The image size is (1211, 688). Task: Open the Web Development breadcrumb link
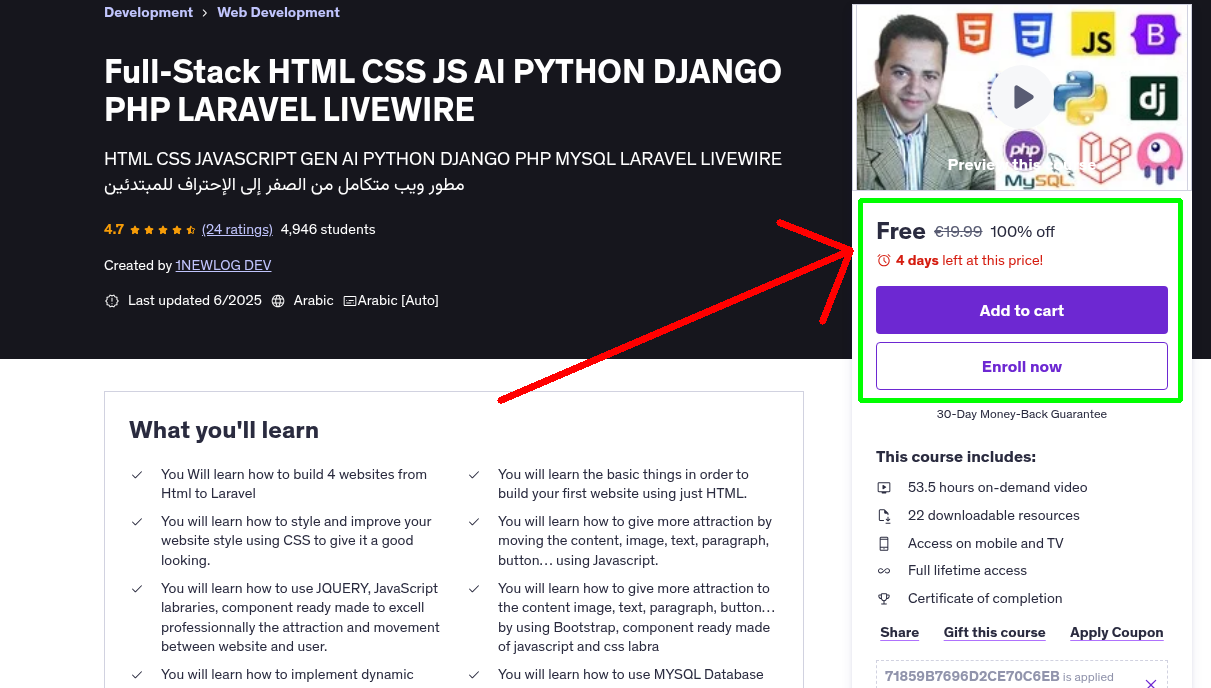[x=278, y=12]
